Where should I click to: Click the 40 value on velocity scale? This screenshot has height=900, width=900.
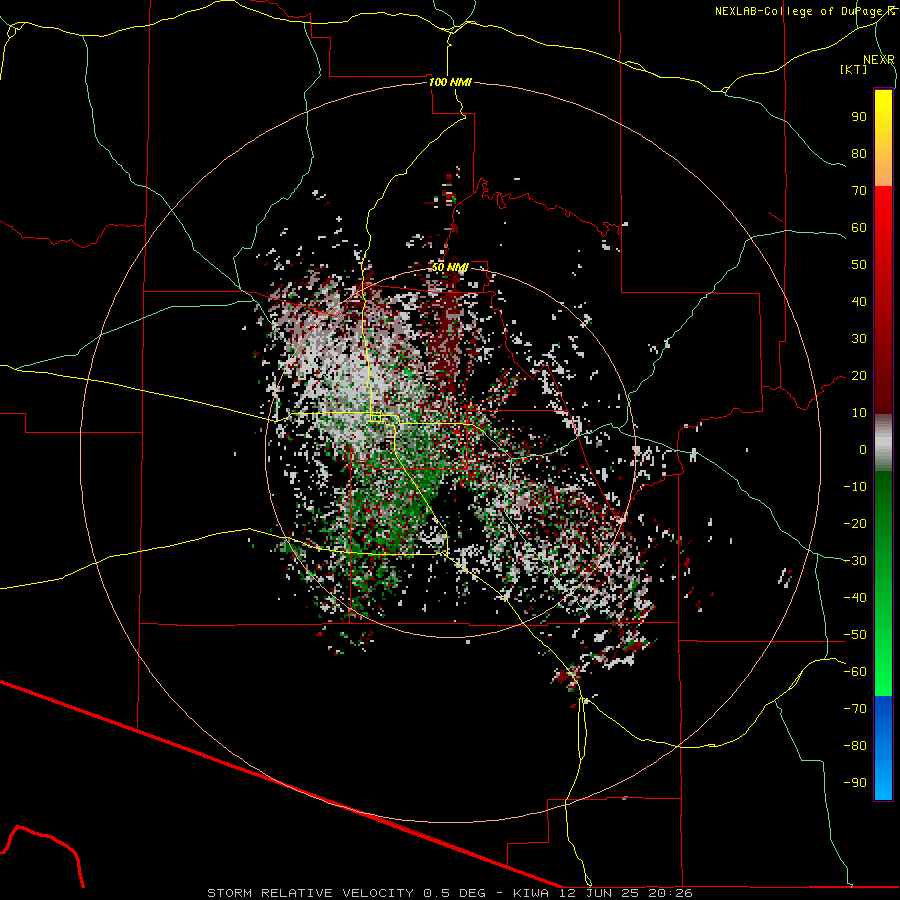859,301
